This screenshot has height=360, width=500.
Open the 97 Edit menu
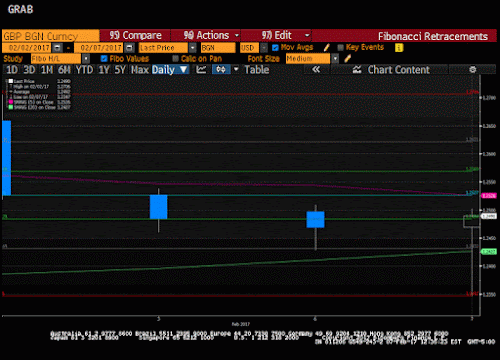276,35
